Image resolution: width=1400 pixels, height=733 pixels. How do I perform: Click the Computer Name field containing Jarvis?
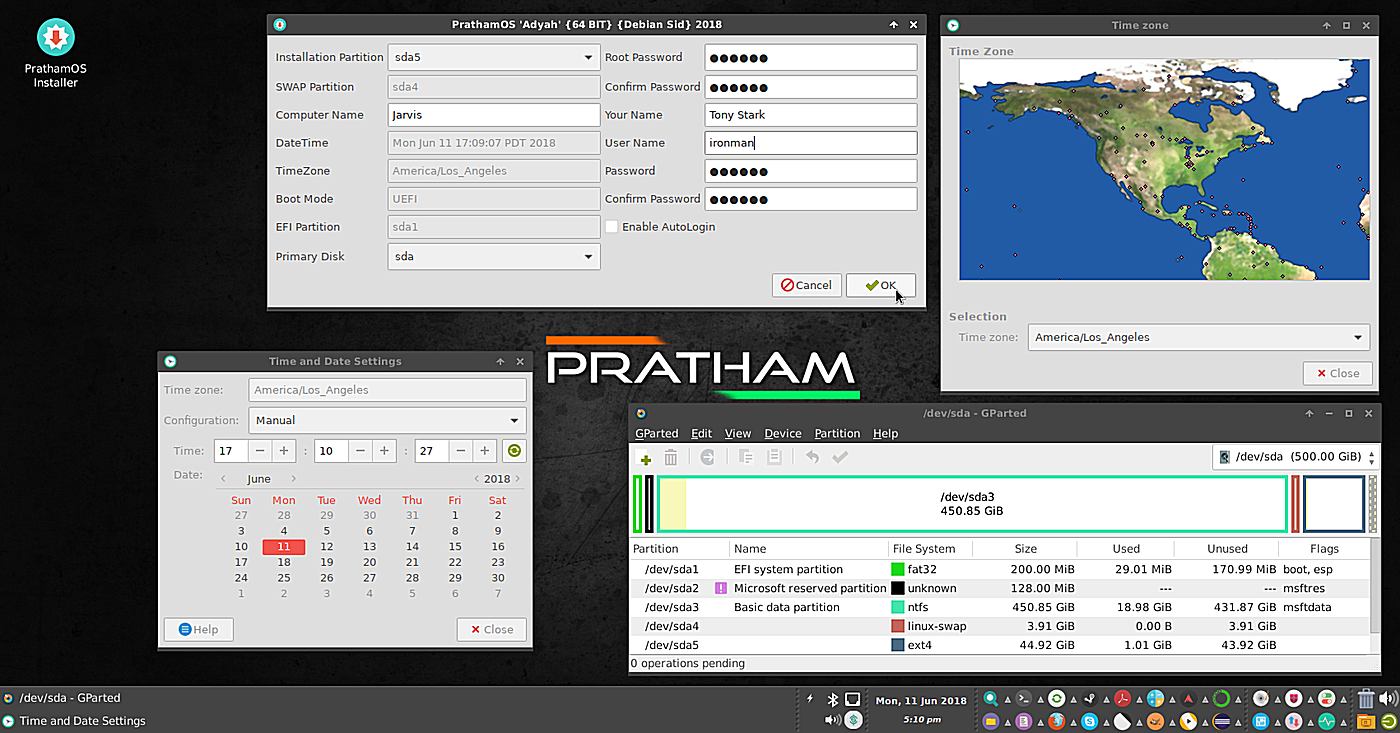[493, 115]
